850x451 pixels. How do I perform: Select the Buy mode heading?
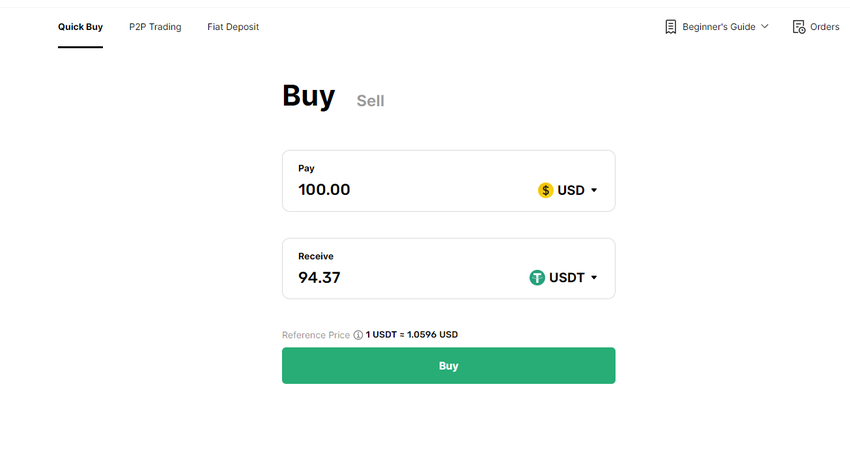[x=308, y=96]
